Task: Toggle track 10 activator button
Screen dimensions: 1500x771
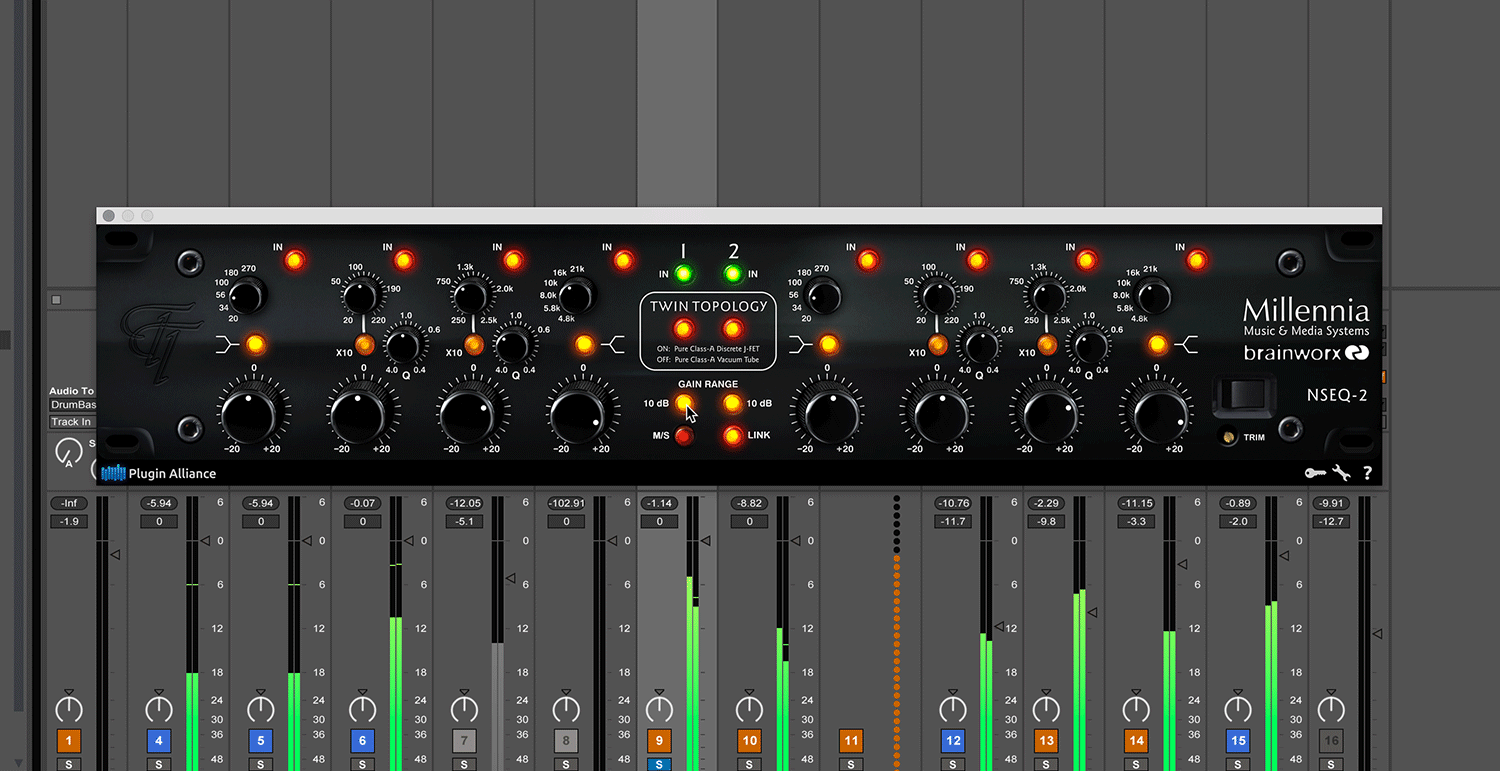Action: pos(749,741)
